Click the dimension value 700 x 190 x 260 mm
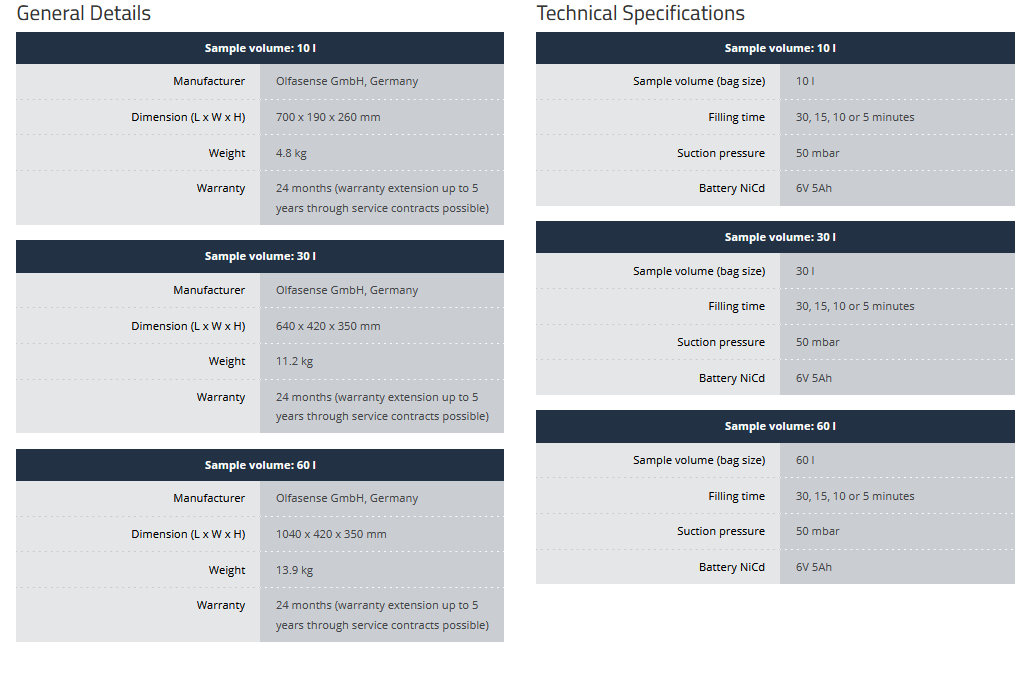 pos(328,117)
